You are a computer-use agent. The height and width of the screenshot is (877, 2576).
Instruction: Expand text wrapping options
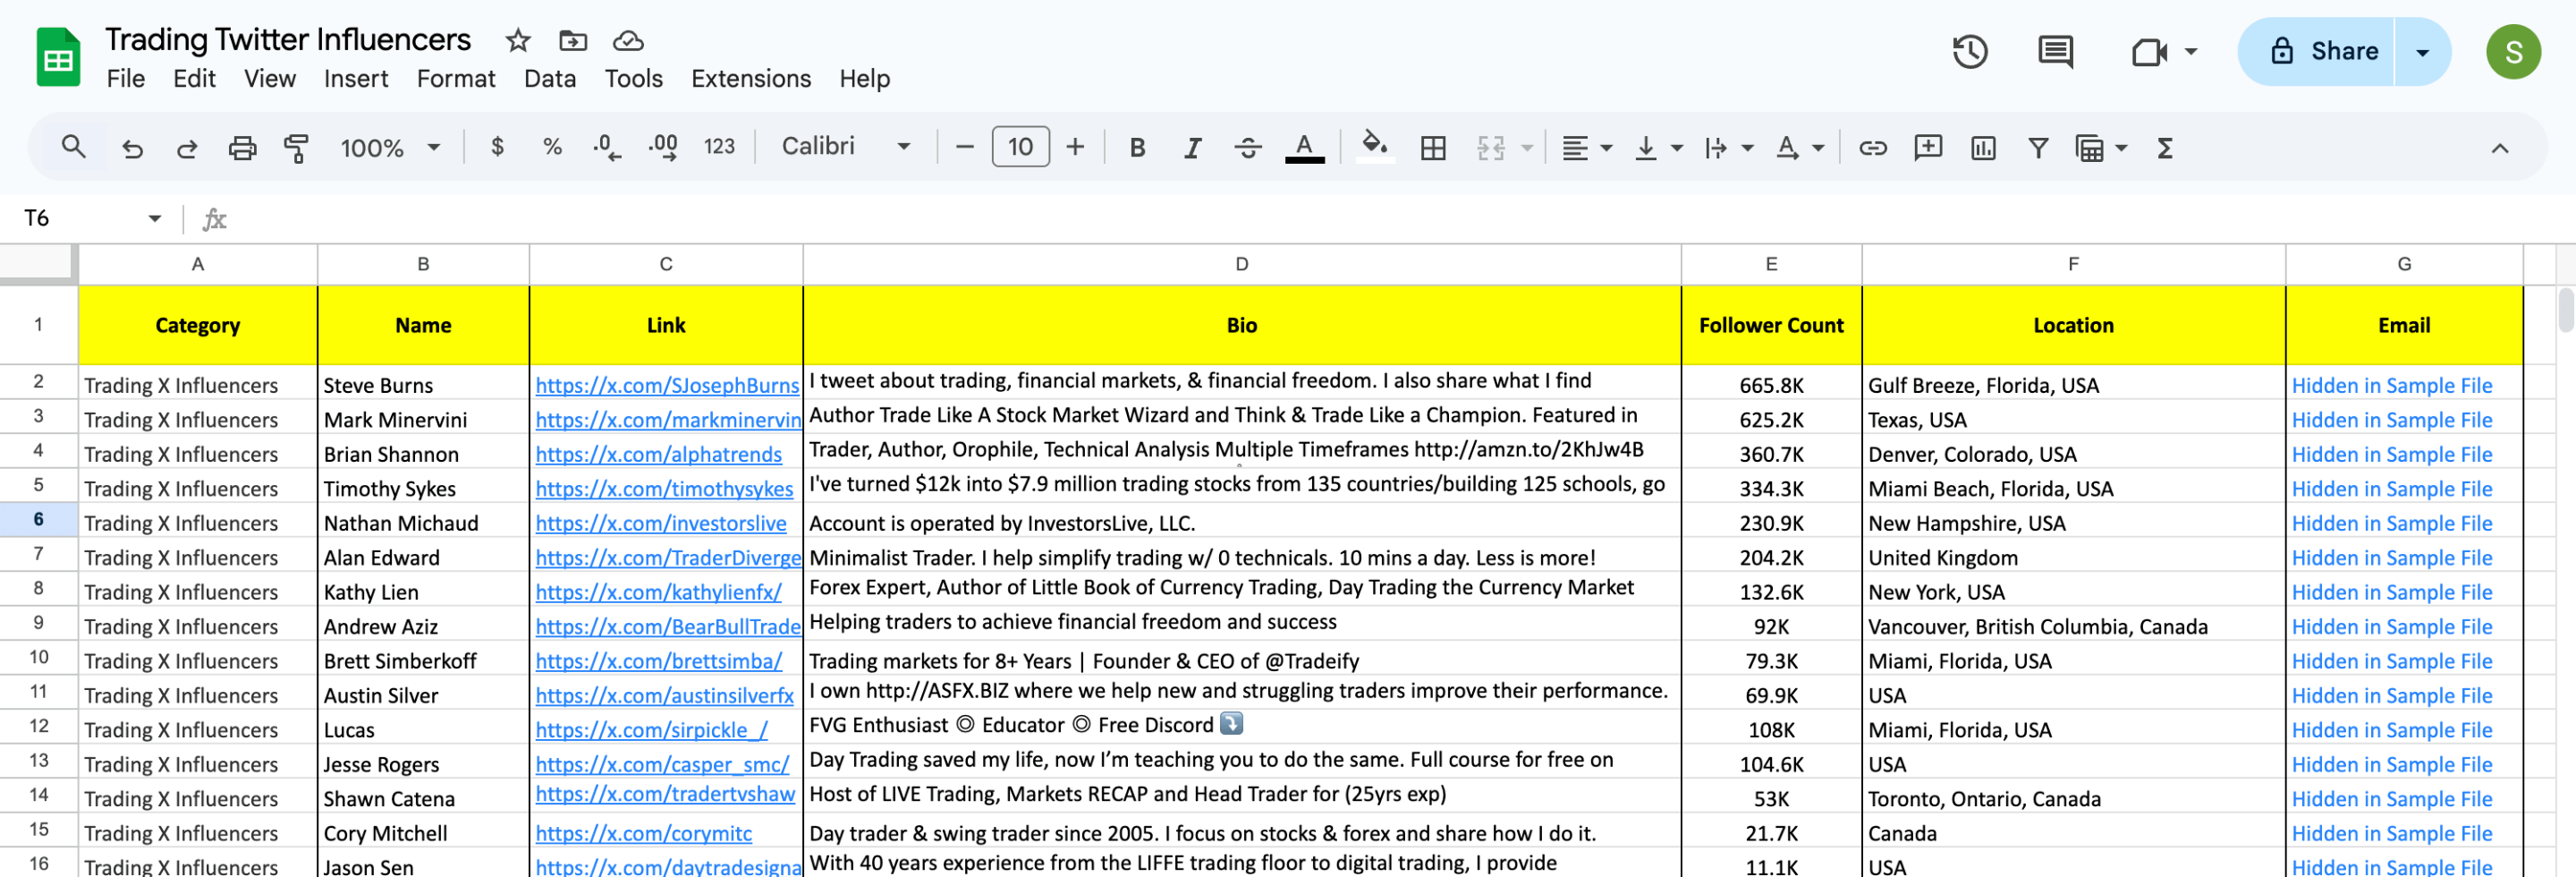pyautogui.click(x=1748, y=148)
